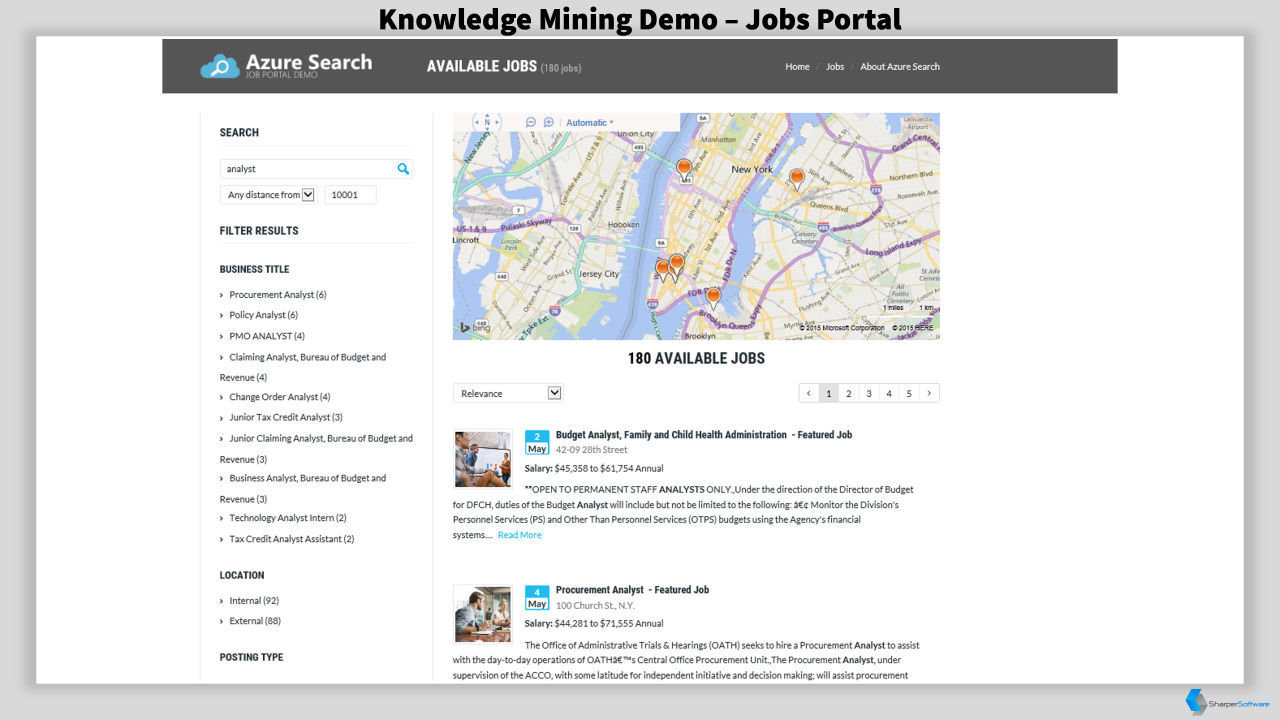Go to results page 3

[869, 393]
